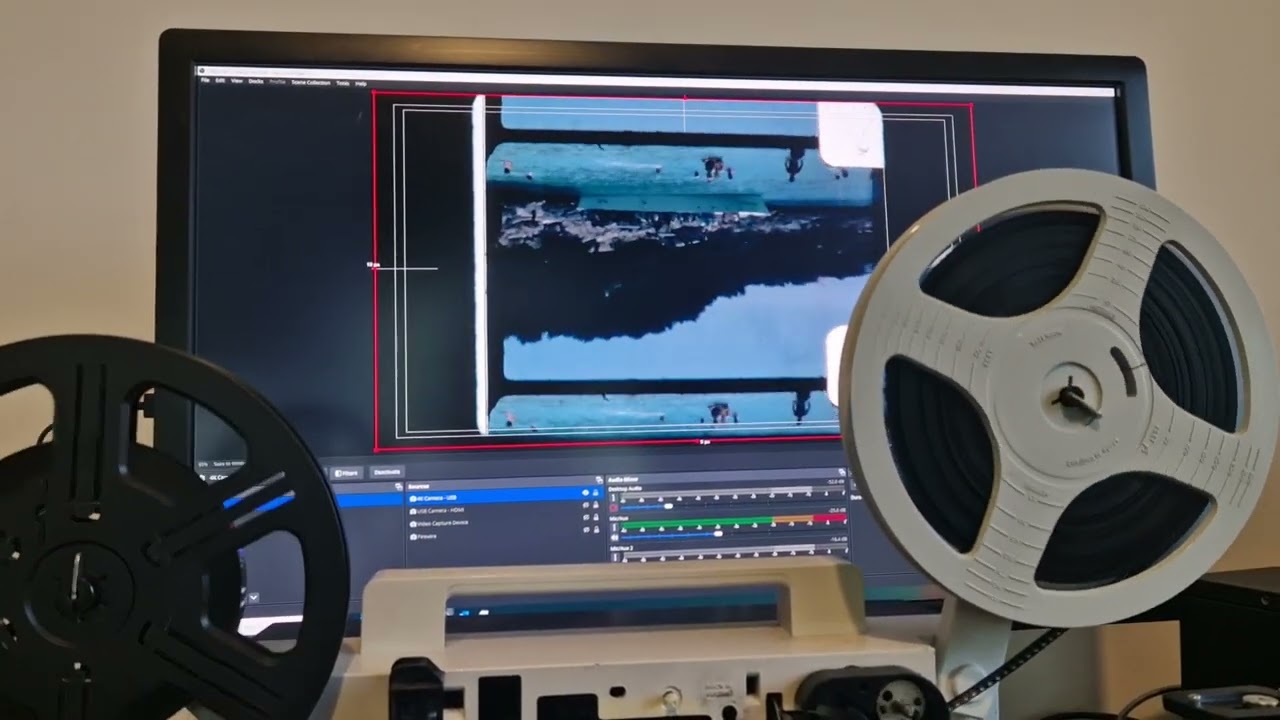Click the Deactivate button
The image size is (1280, 720).
point(387,473)
